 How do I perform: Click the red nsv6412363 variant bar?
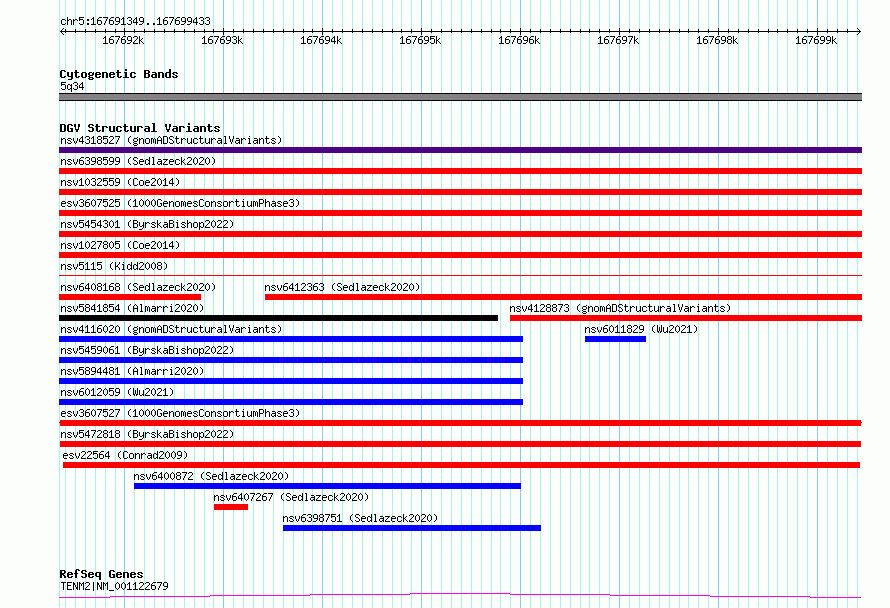point(564,297)
